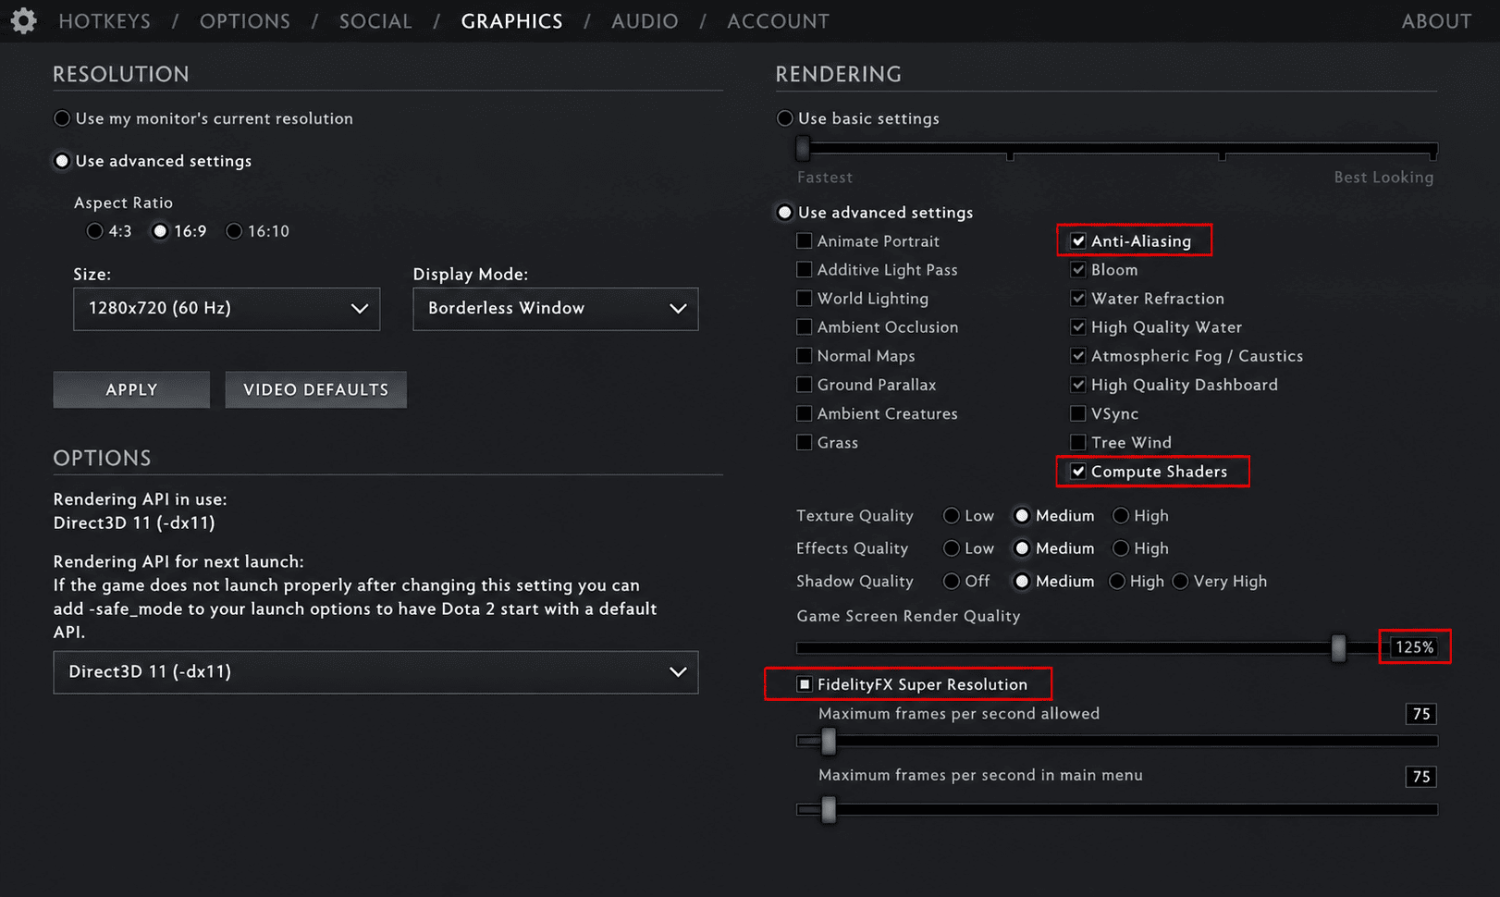Toggle FidelityFX Super Resolution checkbox
This screenshot has height=897, width=1500.
[x=804, y=685]
